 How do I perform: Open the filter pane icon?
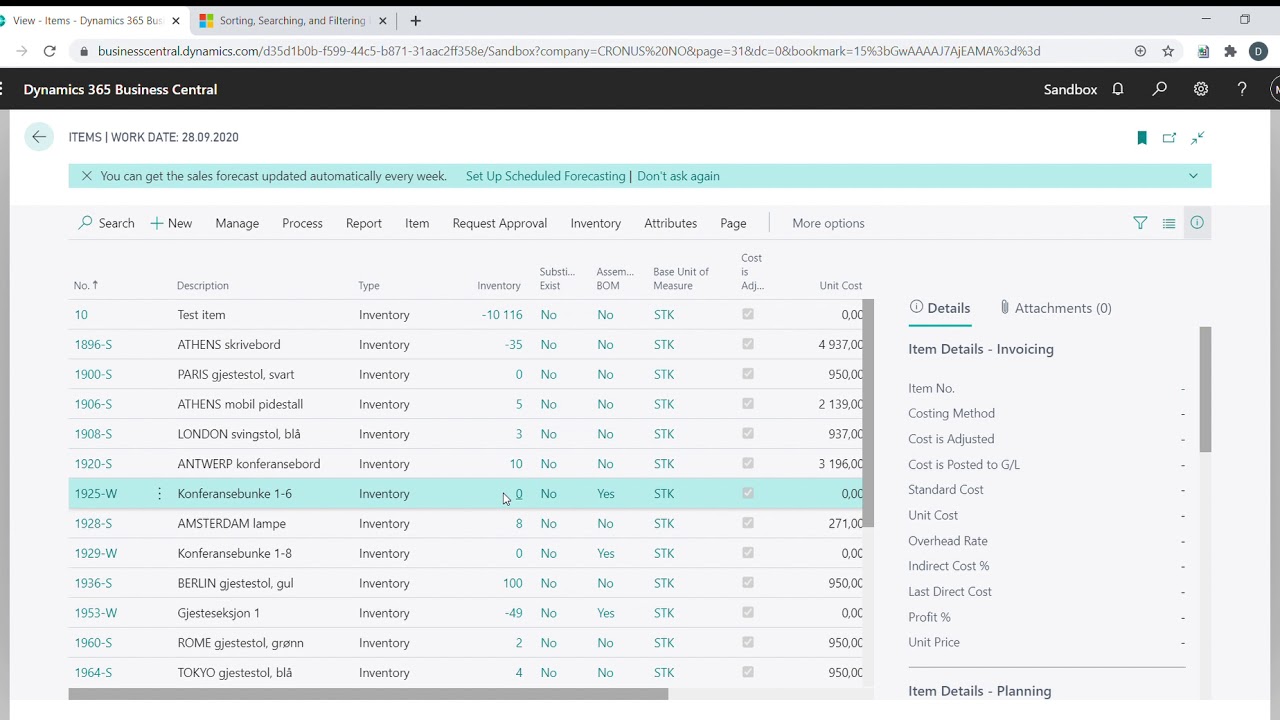pyautogui.click(x=1140, y=223)
